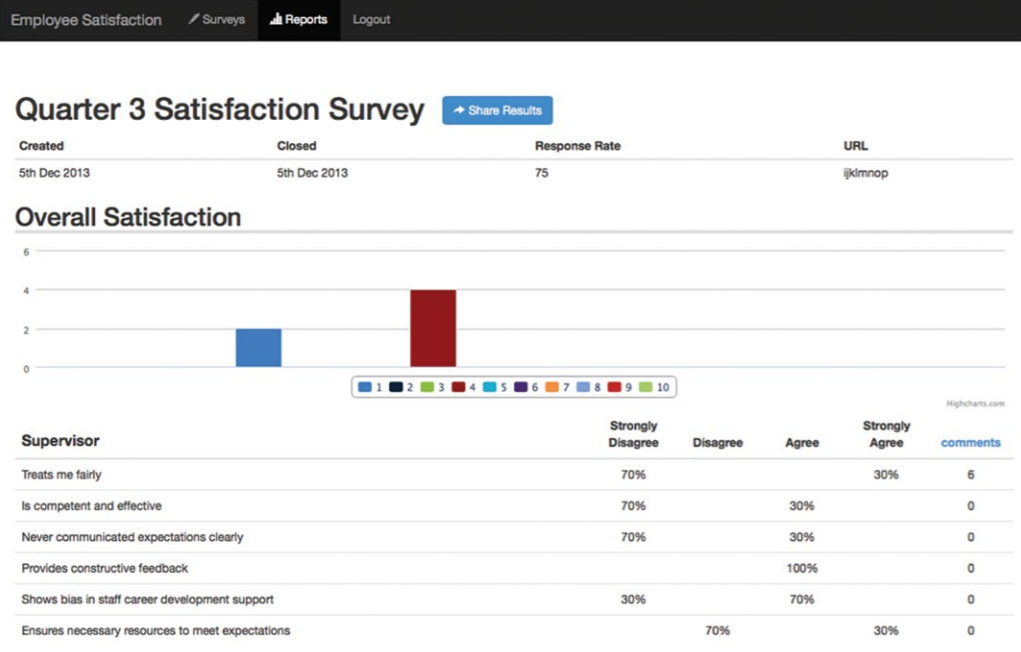Click the blue bar in the Overall Satisfaction chart
The height and width of the screenshot is (652, 1021).
click(258, 348)
